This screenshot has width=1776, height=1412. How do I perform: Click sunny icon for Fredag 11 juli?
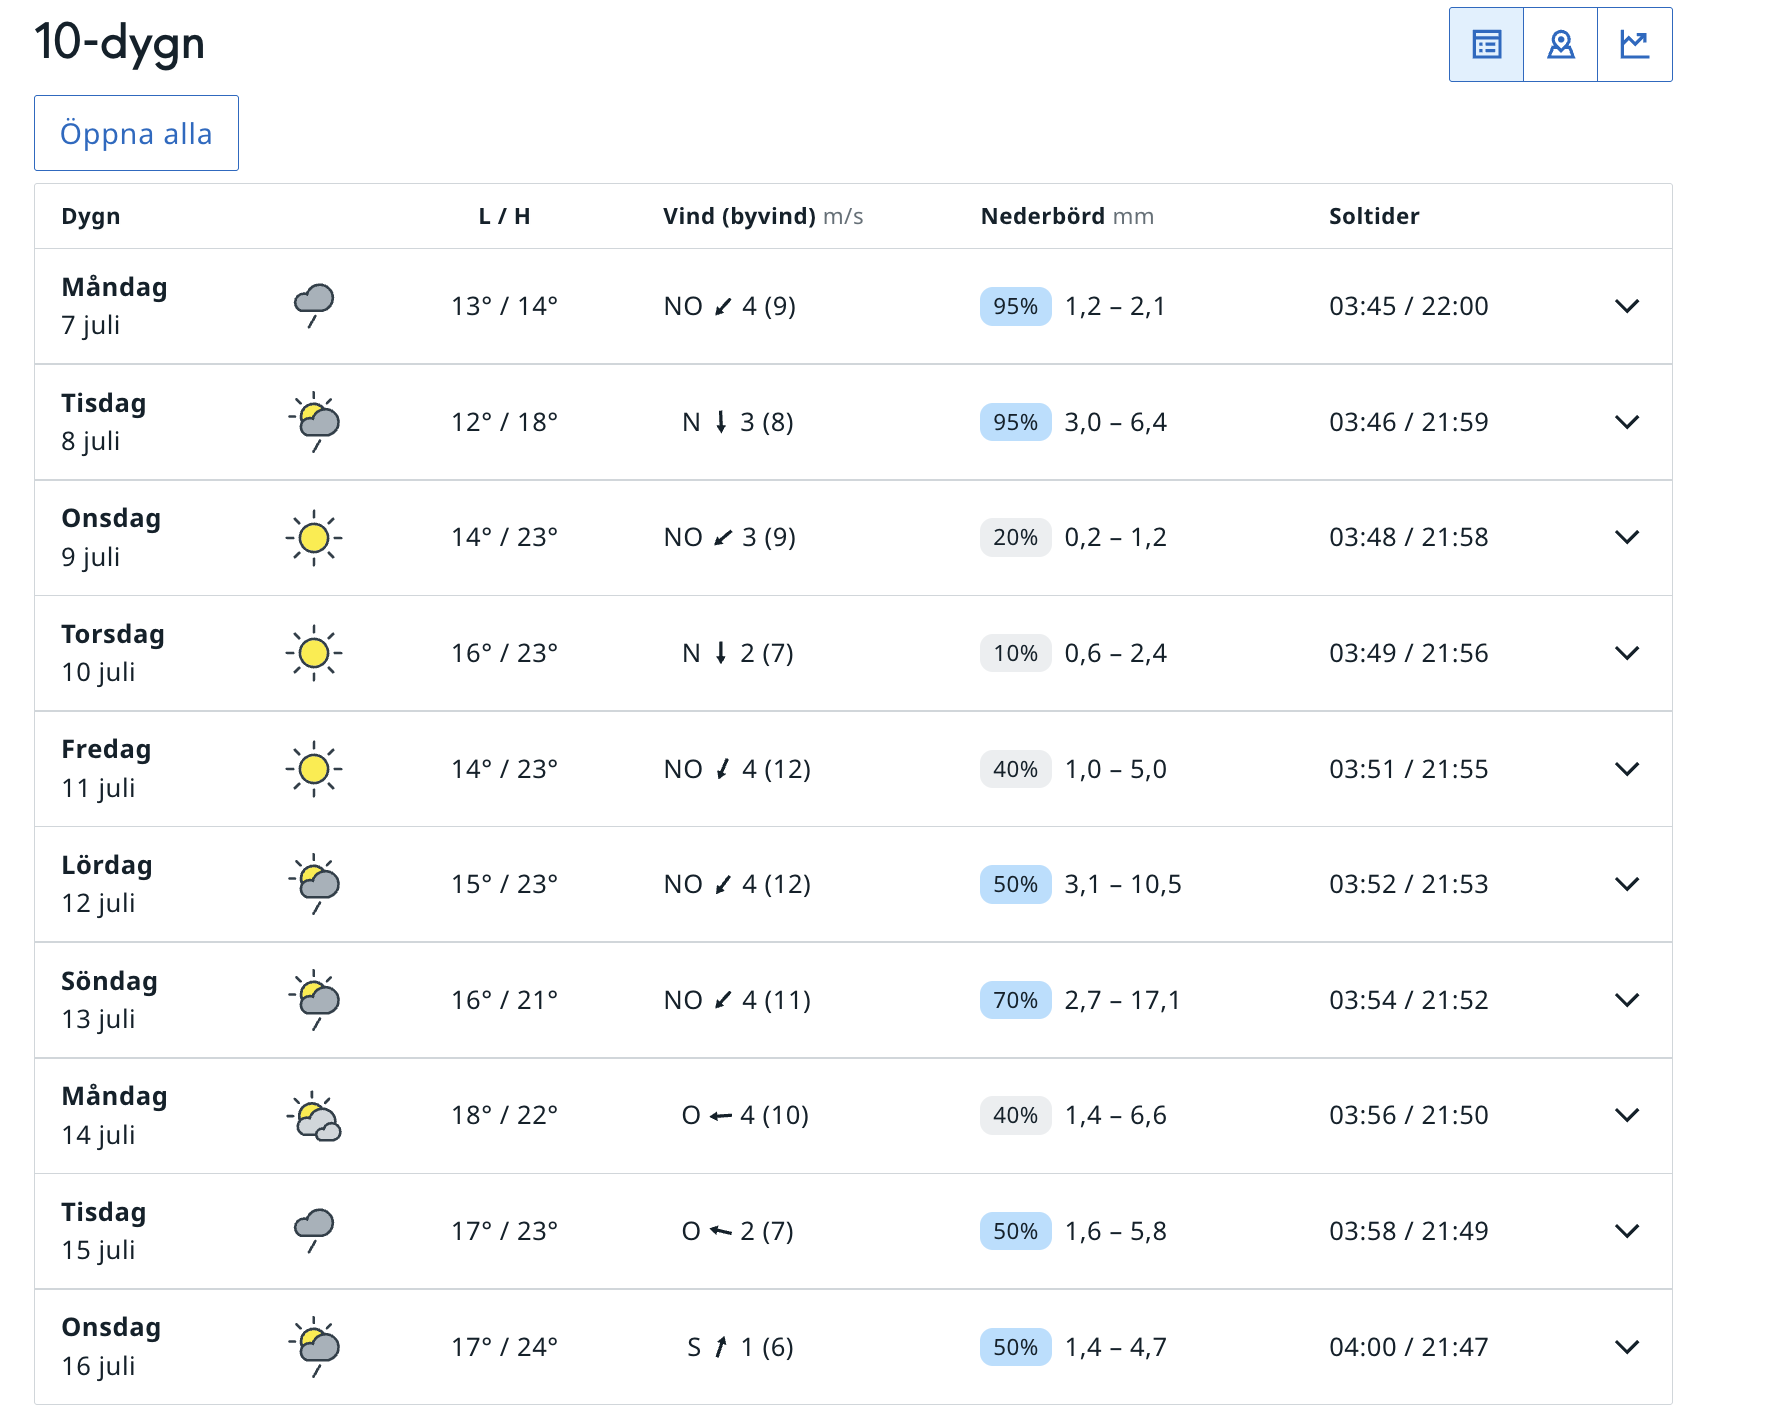(x=314, y=769)
